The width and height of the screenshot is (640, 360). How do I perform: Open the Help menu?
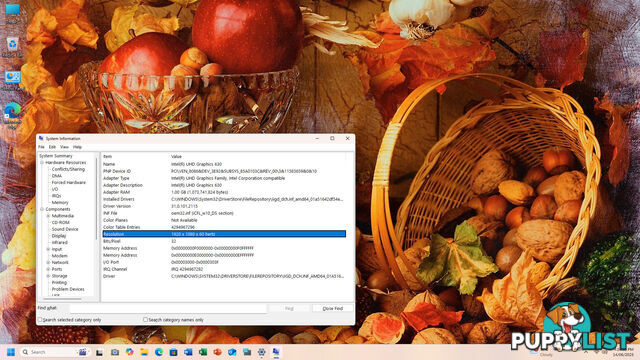[78, 147]
